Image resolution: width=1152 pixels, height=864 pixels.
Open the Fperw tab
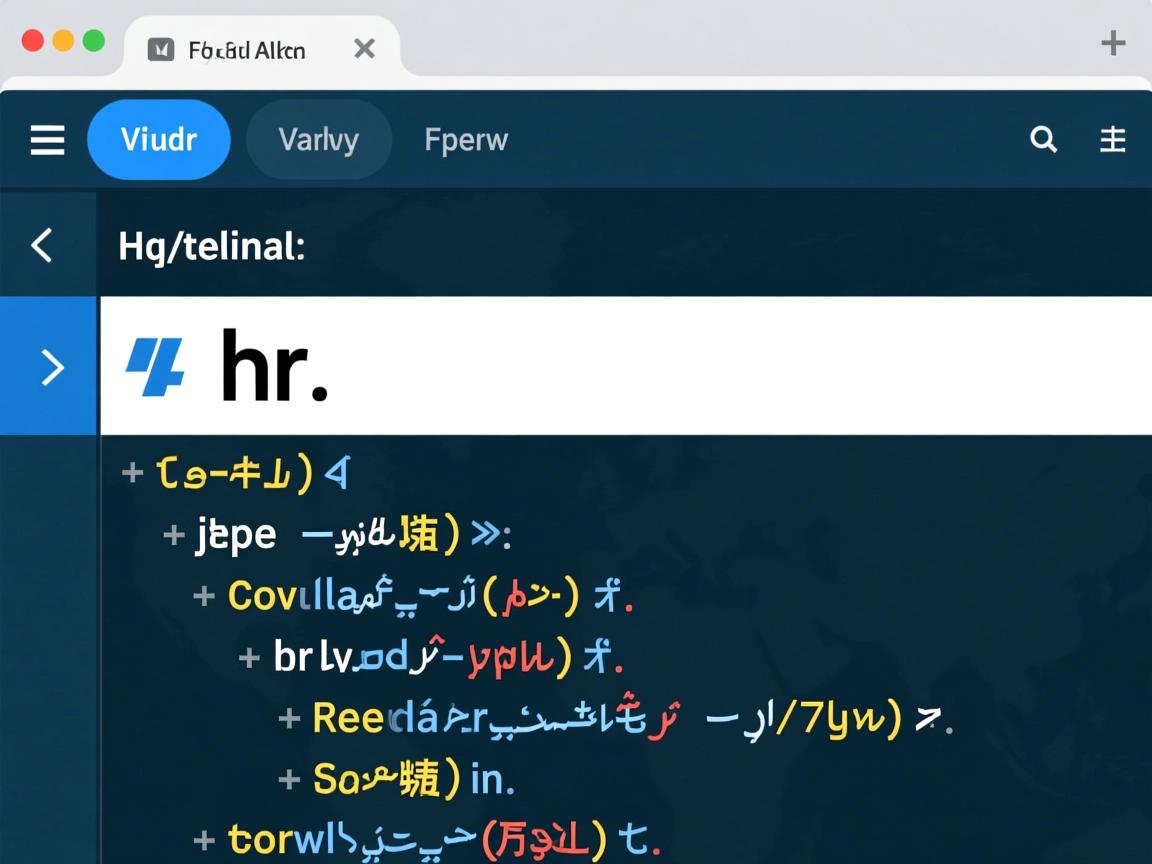coord(466,140)
